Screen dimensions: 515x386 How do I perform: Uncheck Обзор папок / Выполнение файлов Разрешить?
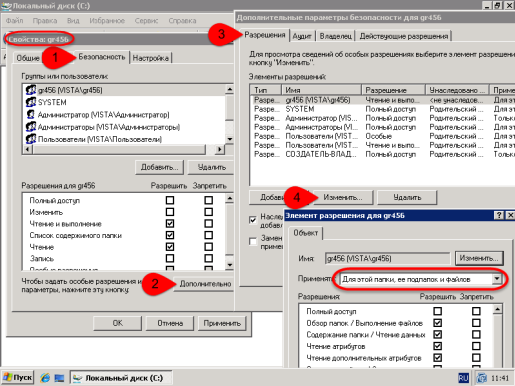click(x=438, y=323)
